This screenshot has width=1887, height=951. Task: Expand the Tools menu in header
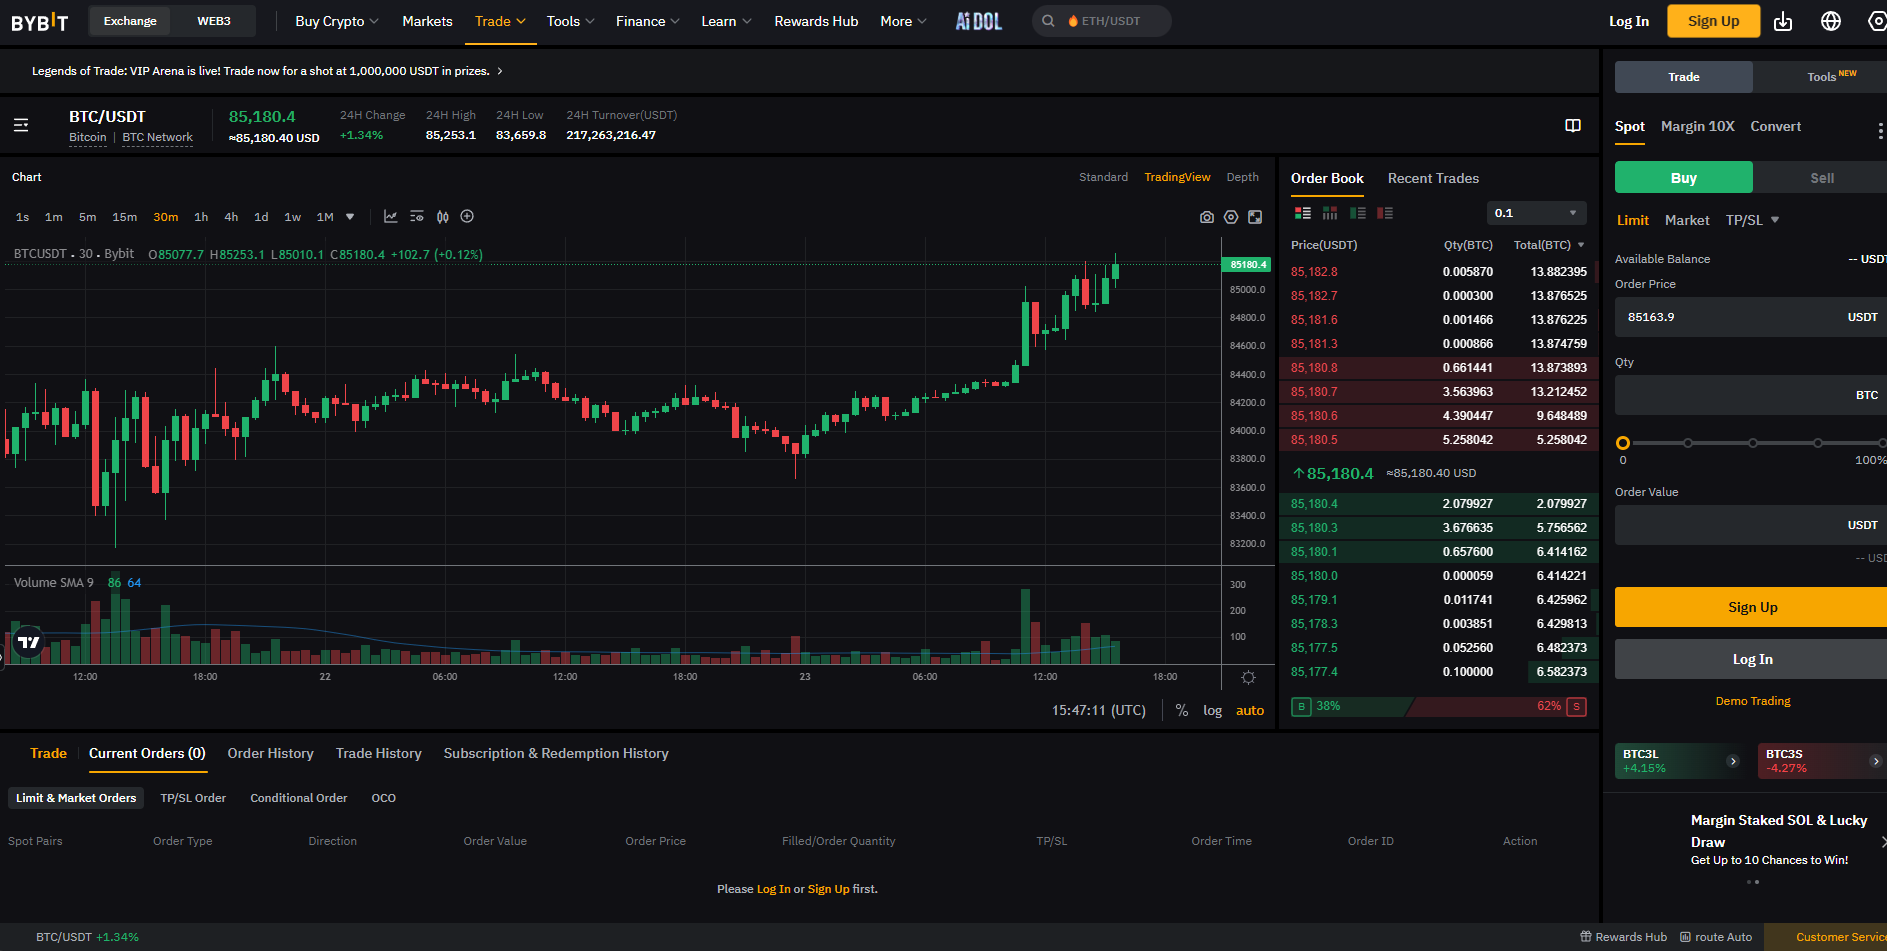click(570, 21)
